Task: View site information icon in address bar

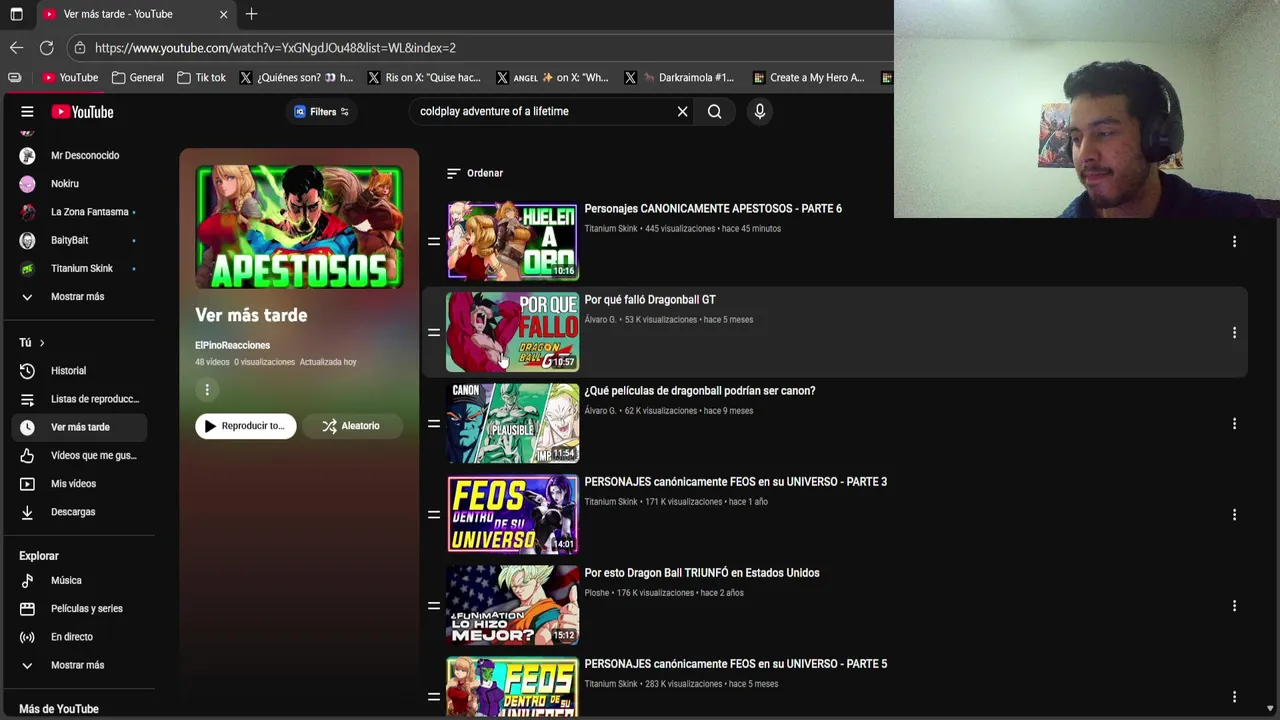Action: pos(79,48)
